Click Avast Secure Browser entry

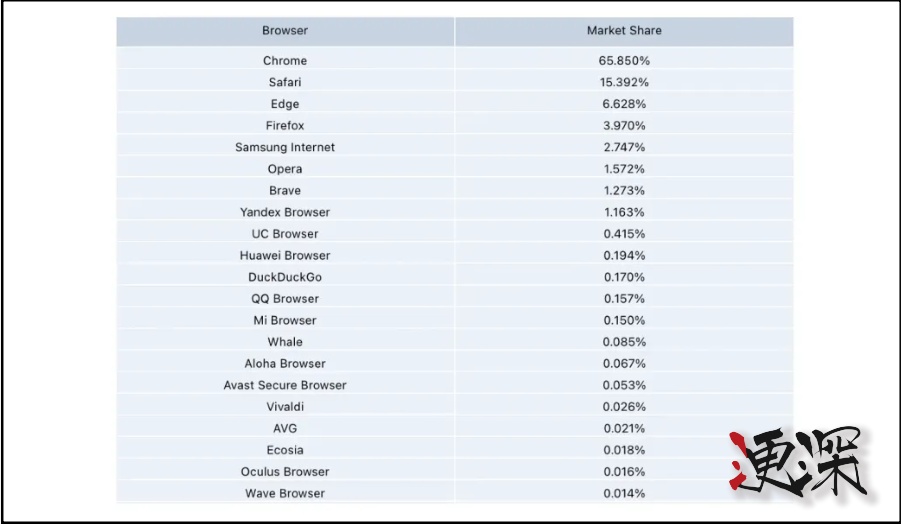coord(285,385)
